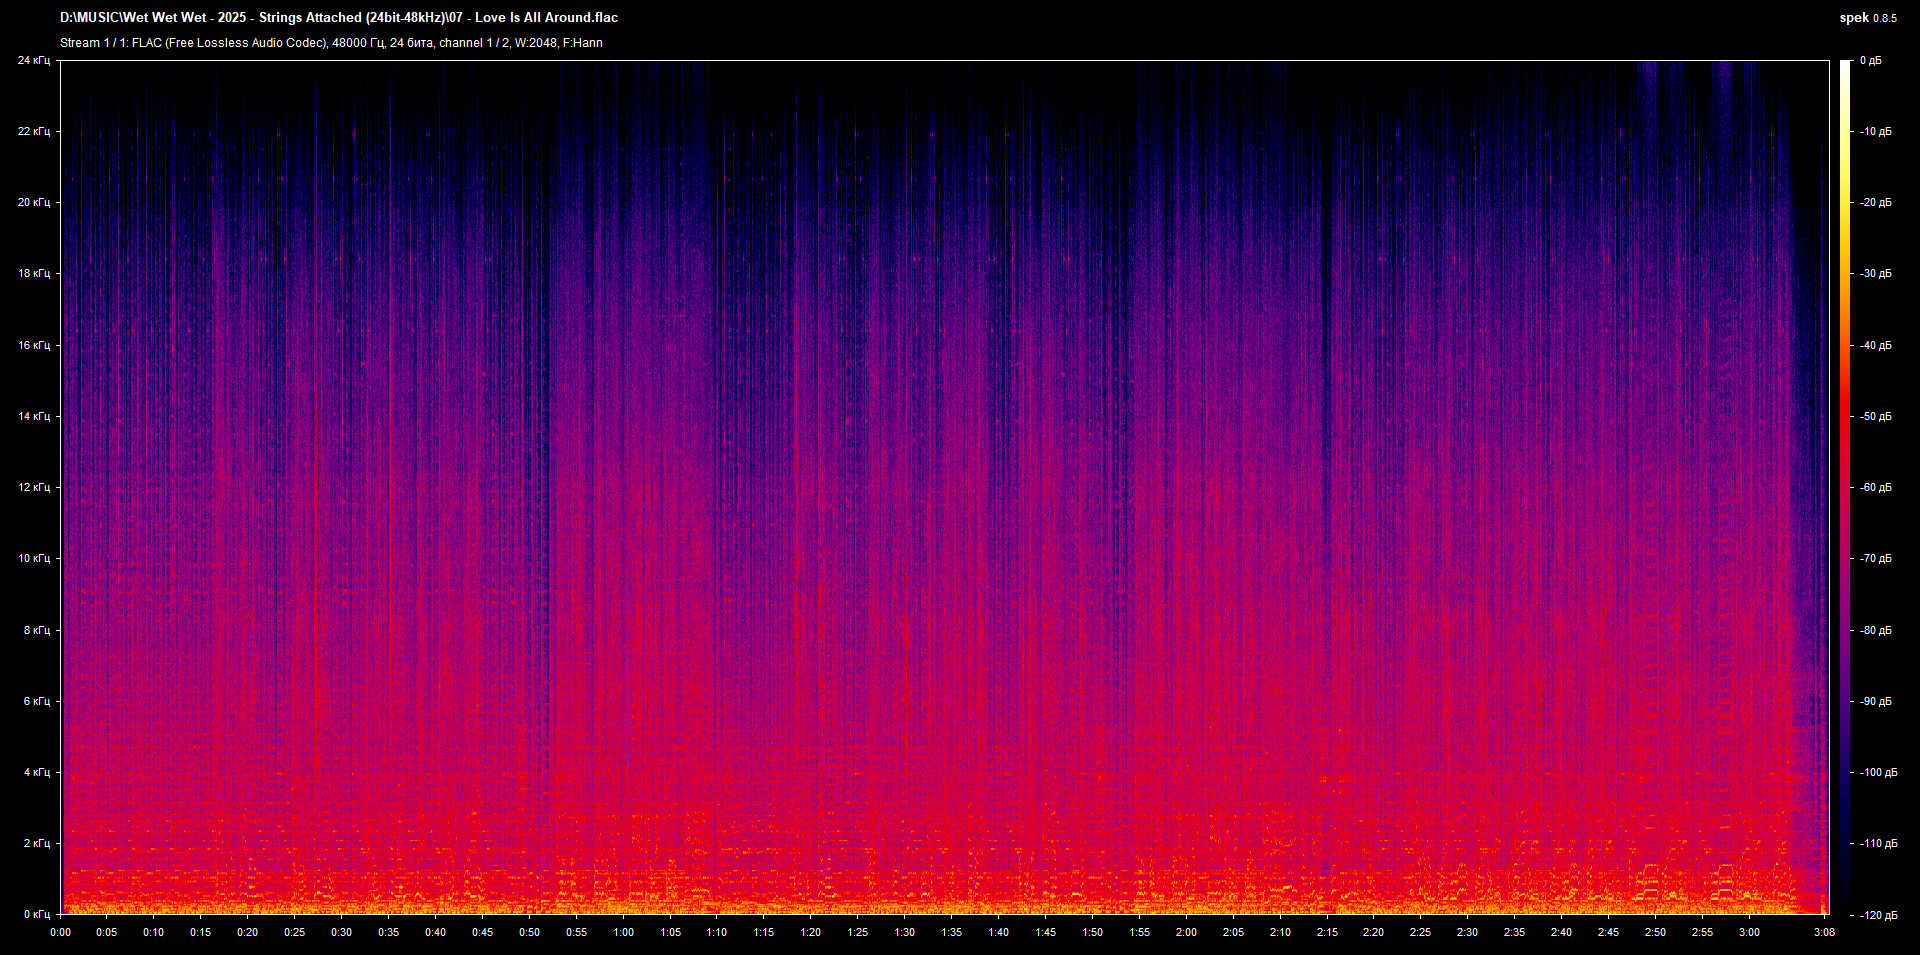Click the -110 дБ level scale label
This screenshot has height=955, width=1920.
(x=1878, y=844)
